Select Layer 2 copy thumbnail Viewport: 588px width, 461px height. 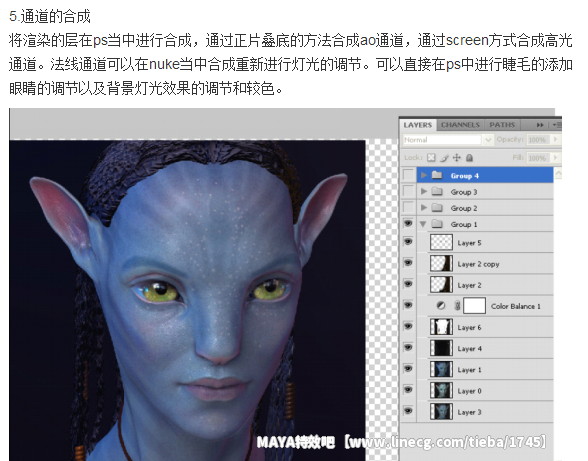(x=441, y=263)
